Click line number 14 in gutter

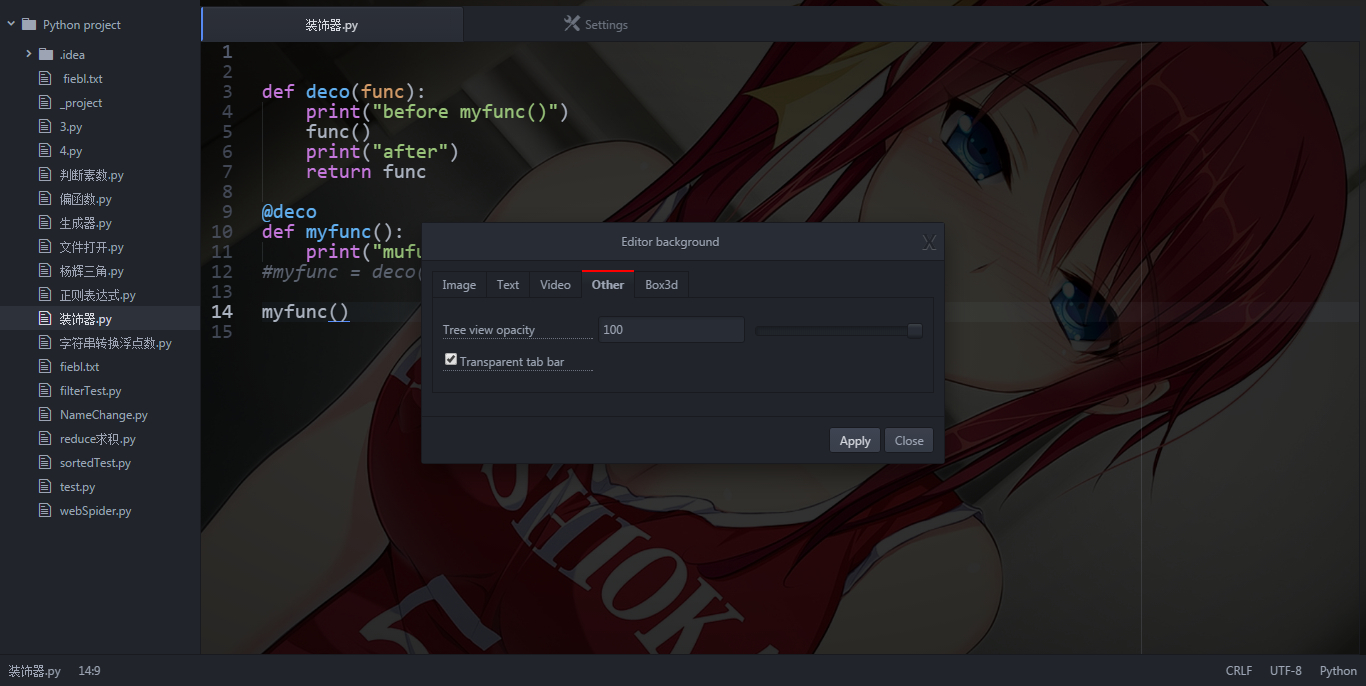pyautogui.click(x=222, y=311)
